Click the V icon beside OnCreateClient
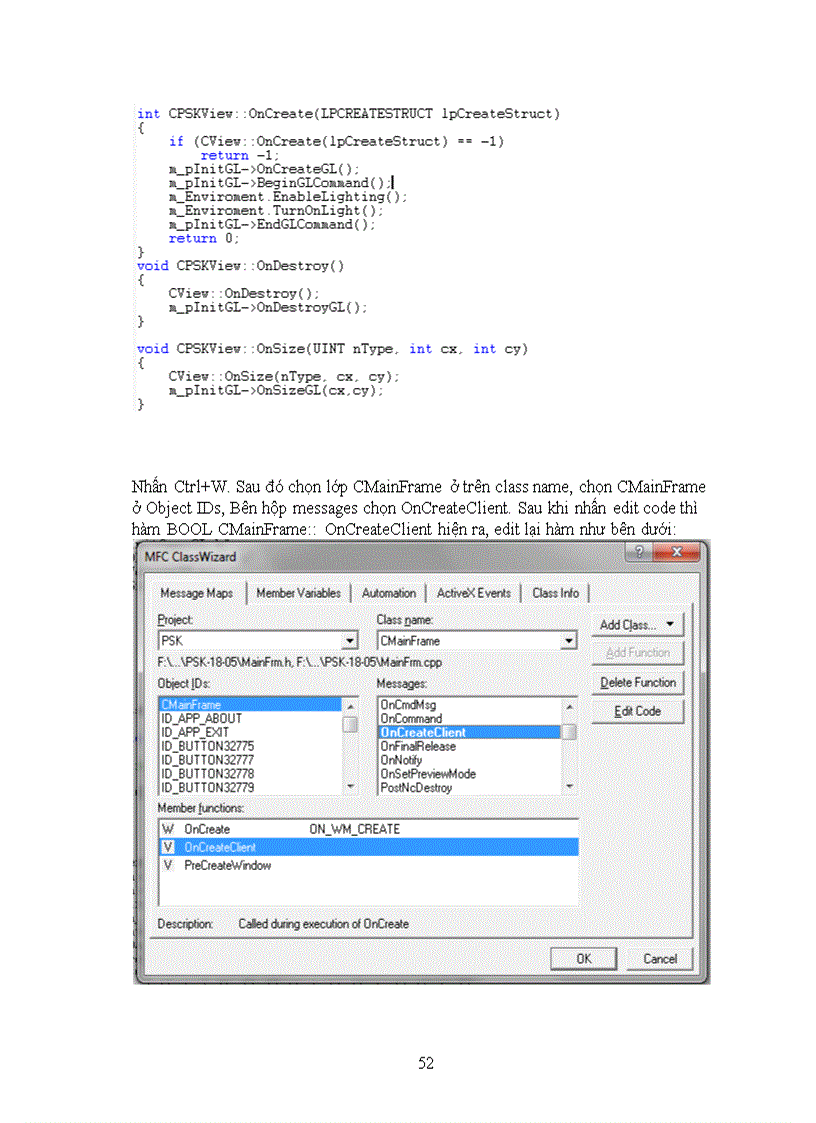Viewport: 816px width, 1123px height. (x=168, y=847)
